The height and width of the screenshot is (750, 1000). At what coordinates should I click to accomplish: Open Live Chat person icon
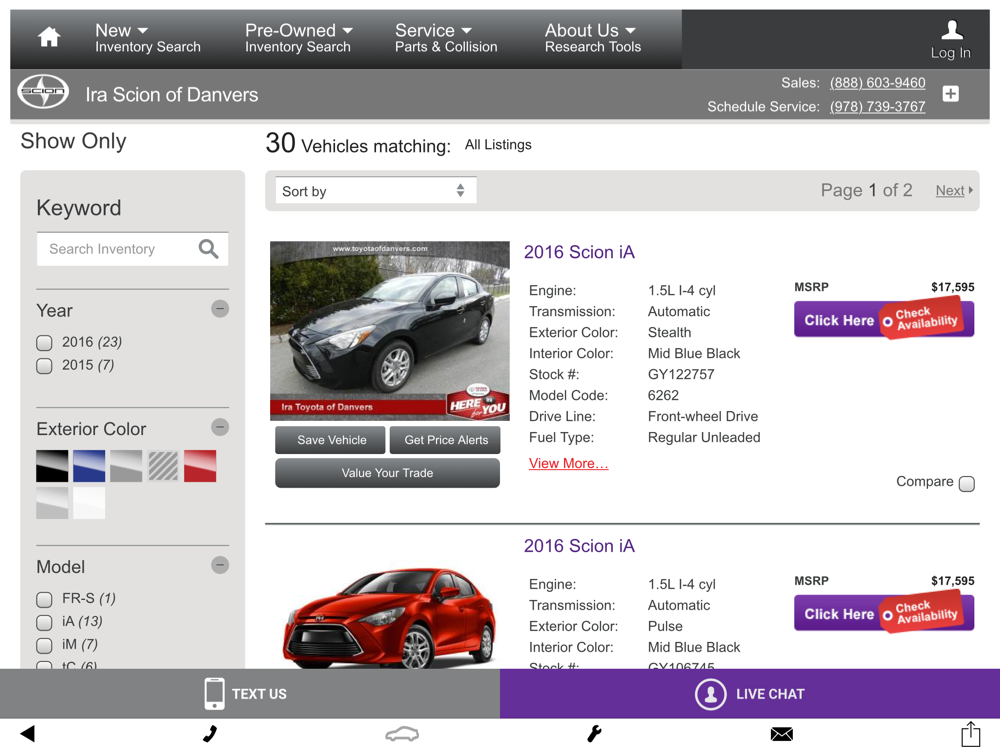pos(710,694)
